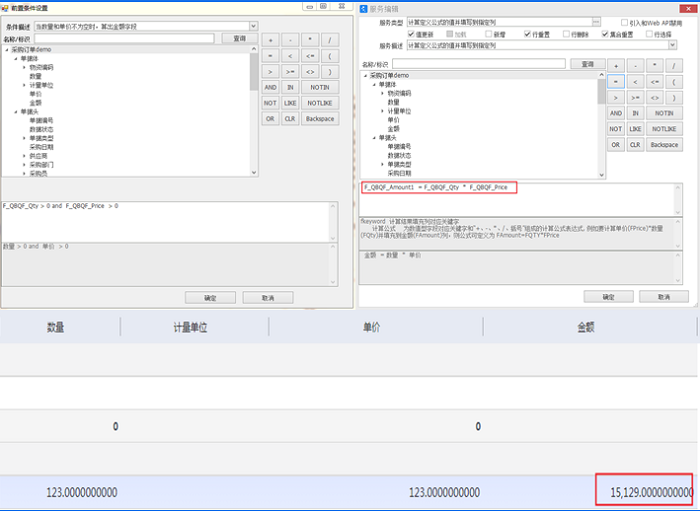
Task: Click the 15,129.0000000000 amount cell
Action: point(644,490)
